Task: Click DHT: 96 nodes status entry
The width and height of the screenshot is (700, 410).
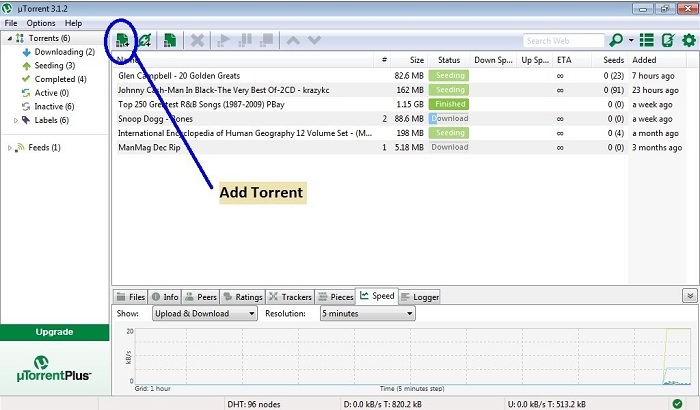Action: [254, 404]
